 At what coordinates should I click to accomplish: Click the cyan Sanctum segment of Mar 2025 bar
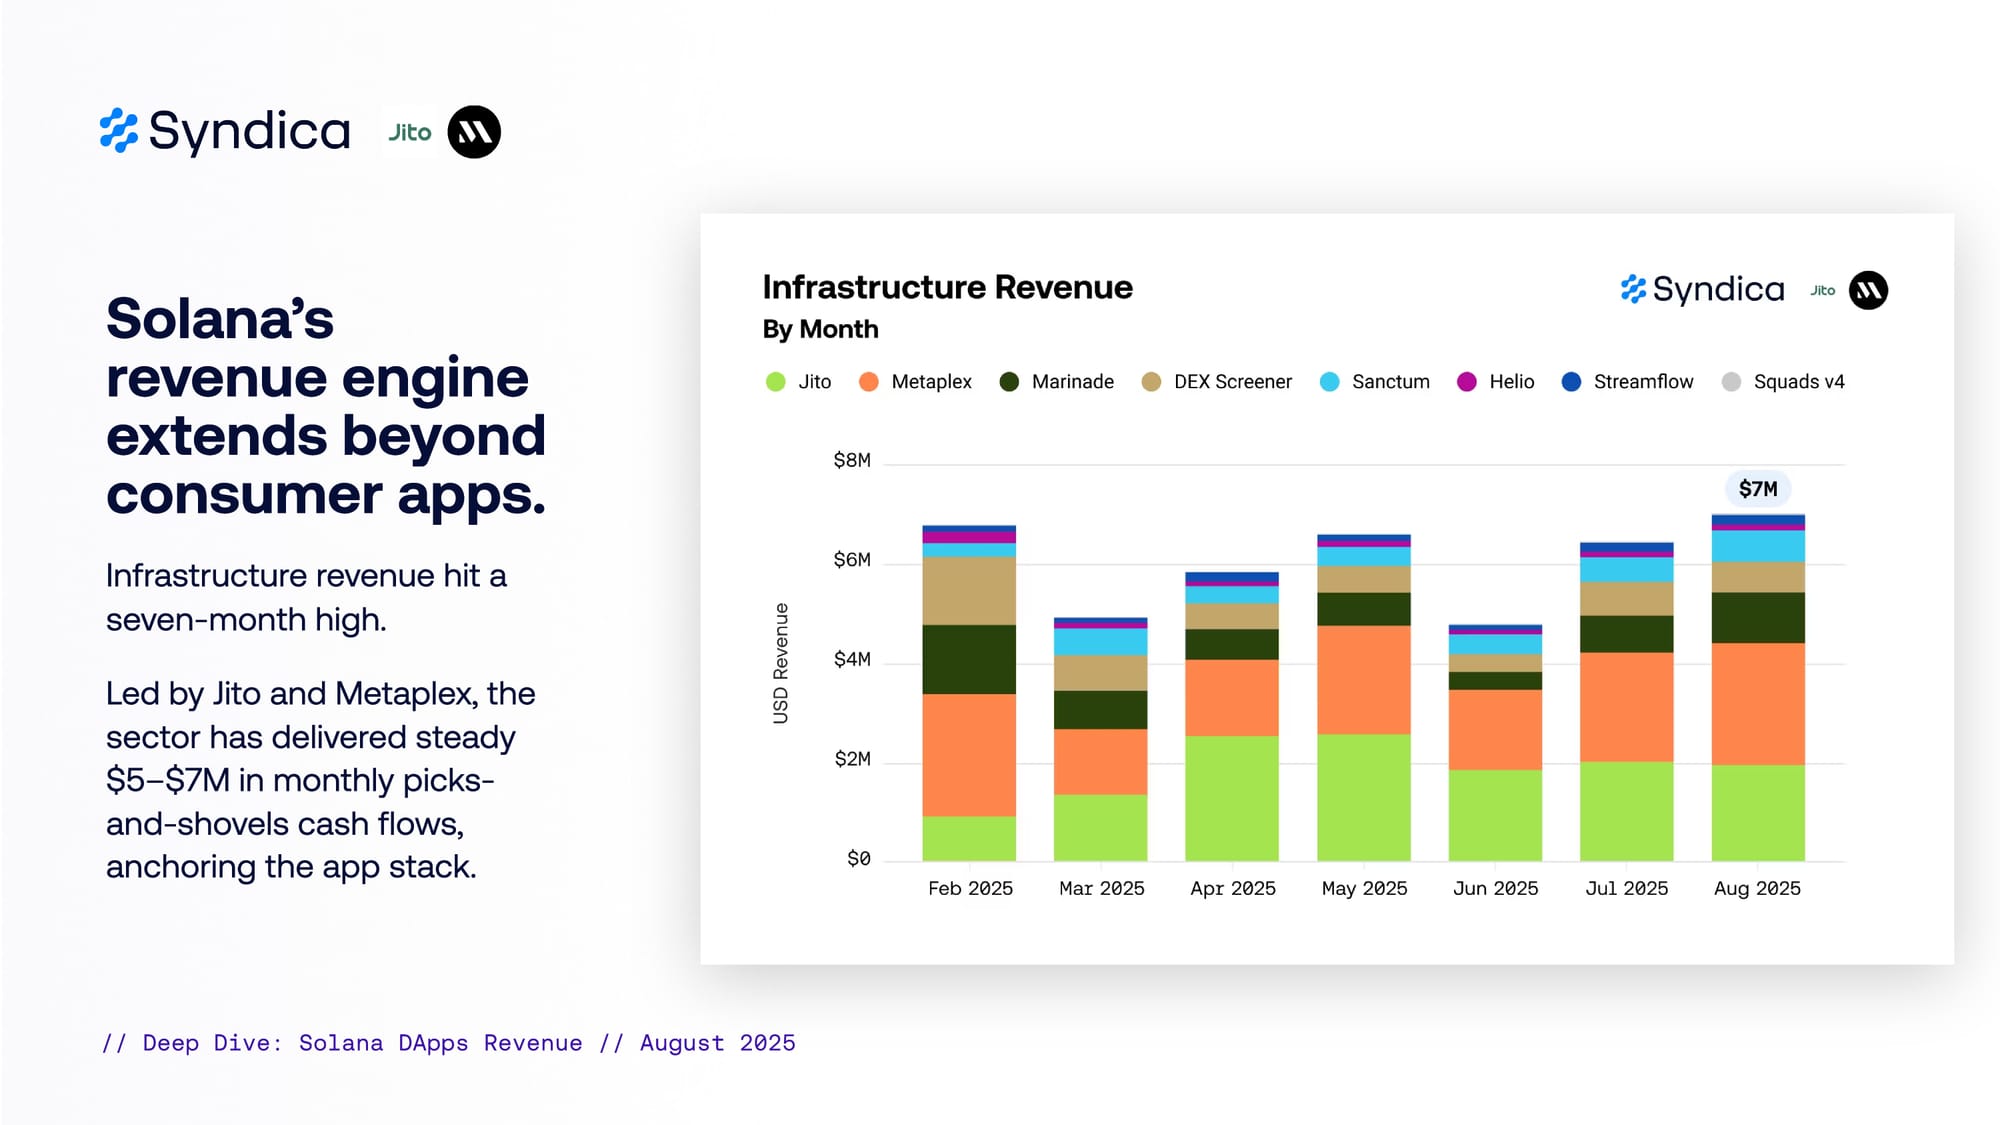pyautogui.click(x=1100, y=641)
